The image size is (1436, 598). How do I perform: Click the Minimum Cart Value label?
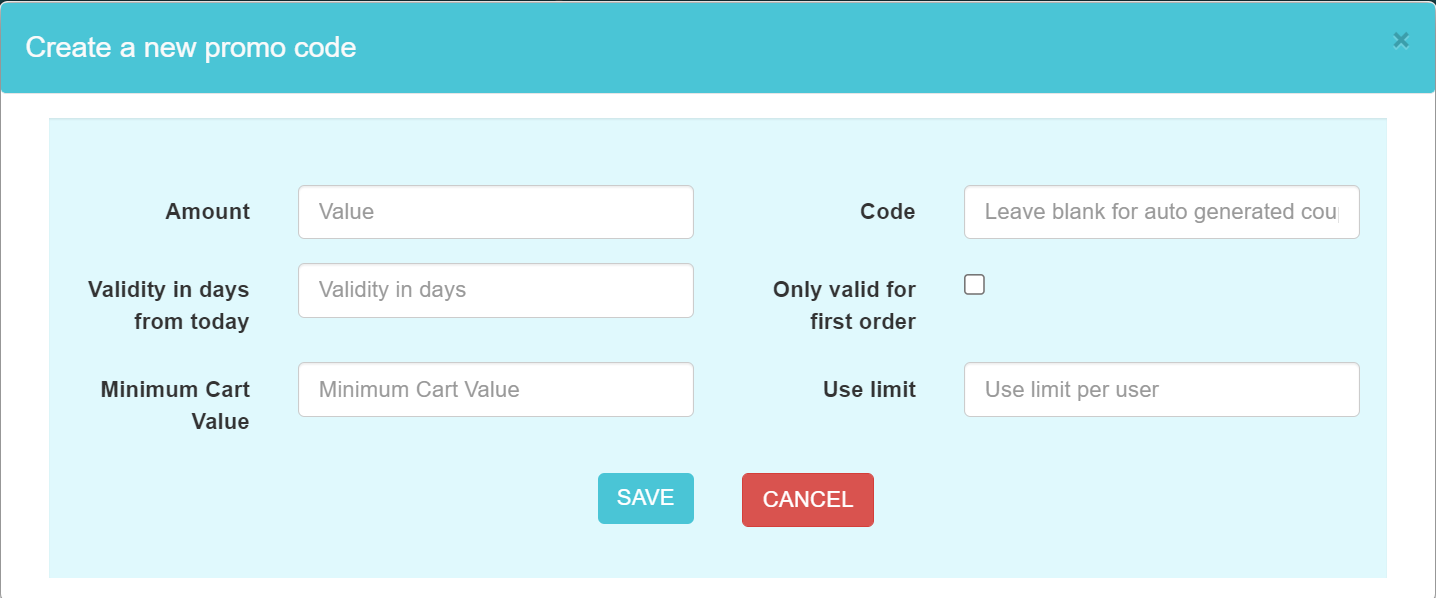pos(175,405)
